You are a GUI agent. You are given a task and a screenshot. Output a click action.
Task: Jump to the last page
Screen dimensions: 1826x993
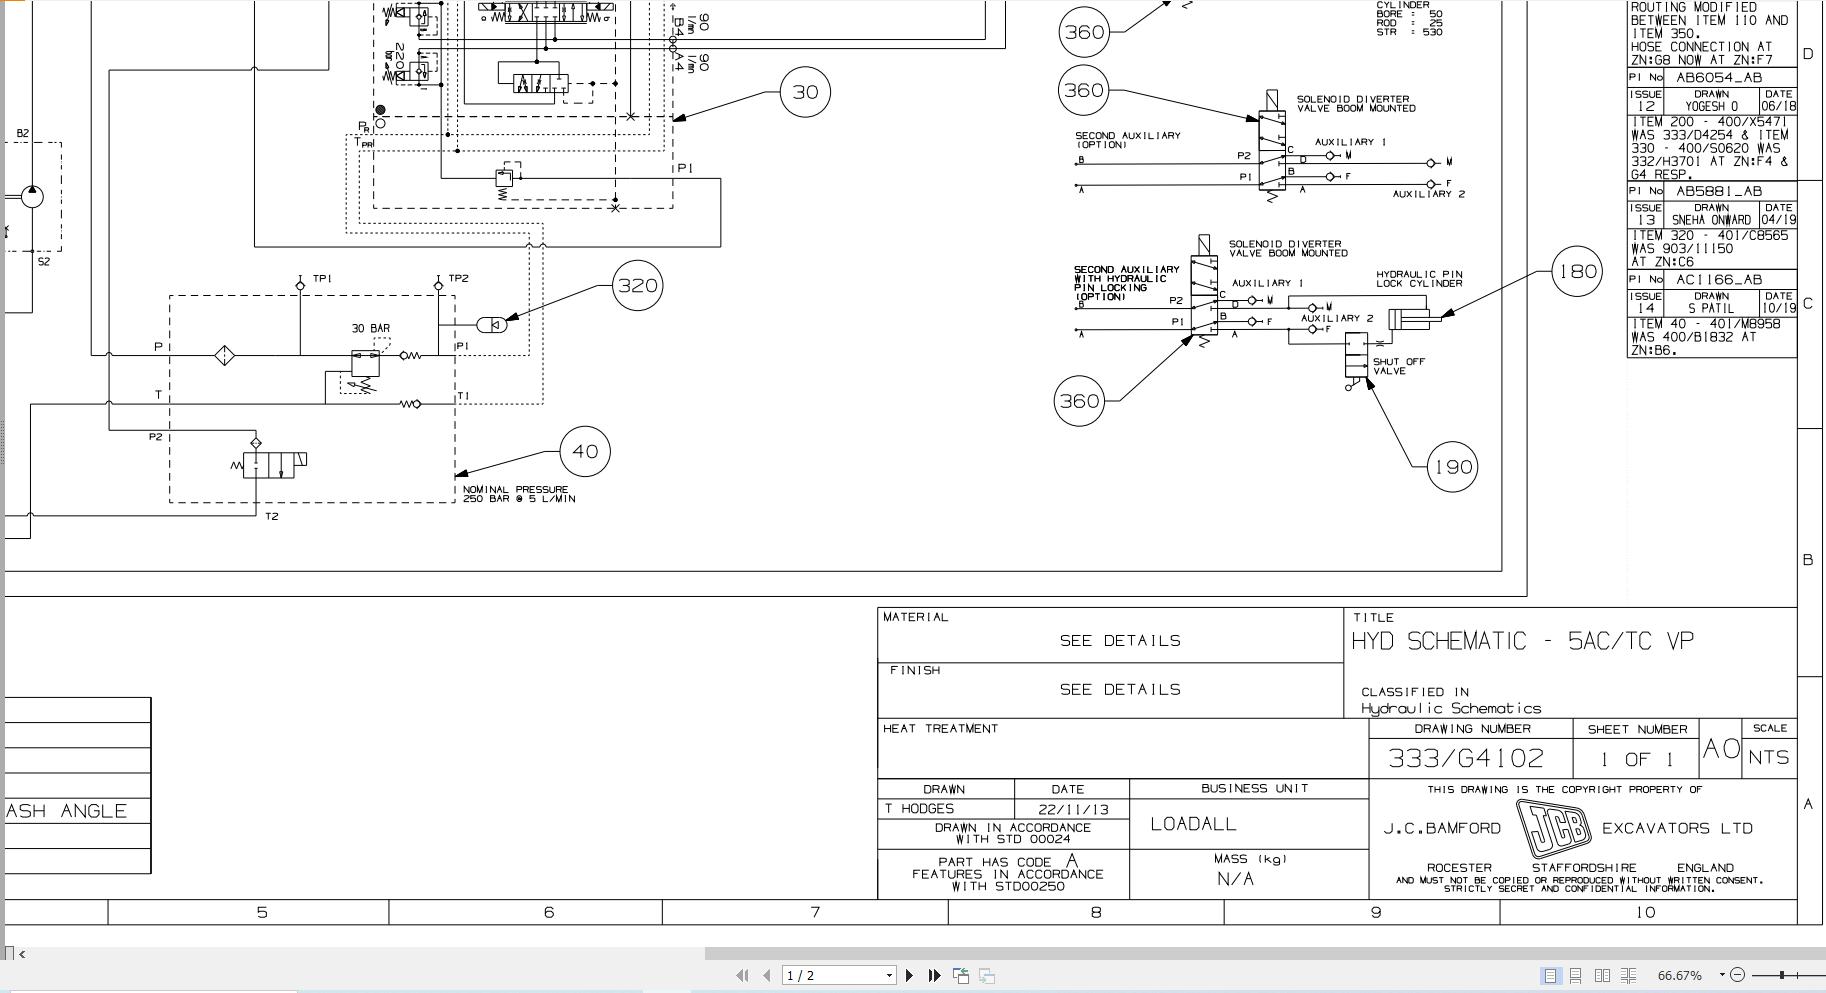(x=934, y=975)
